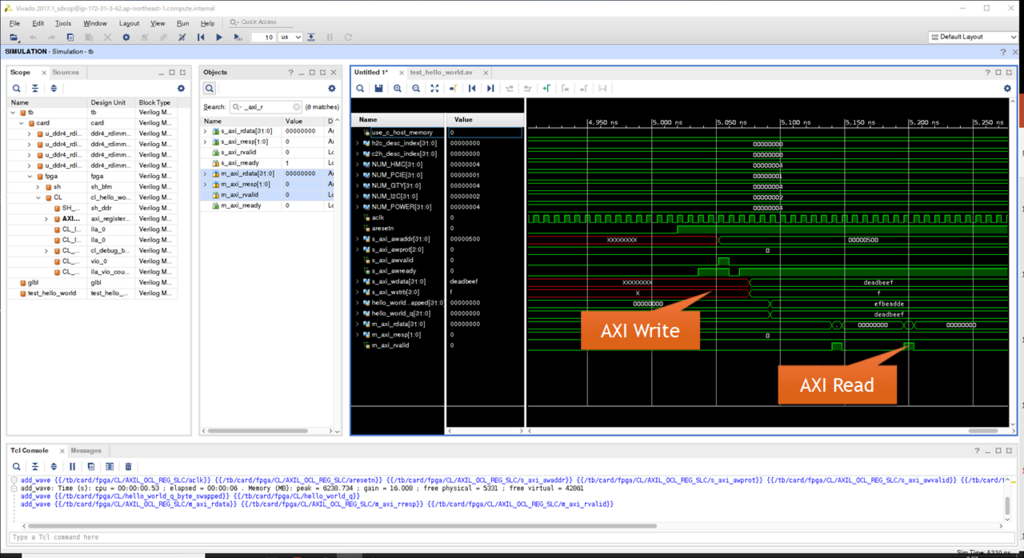Open the Tools menu
The height and width of the screenshot is (558, 1024).
point(63,23)
